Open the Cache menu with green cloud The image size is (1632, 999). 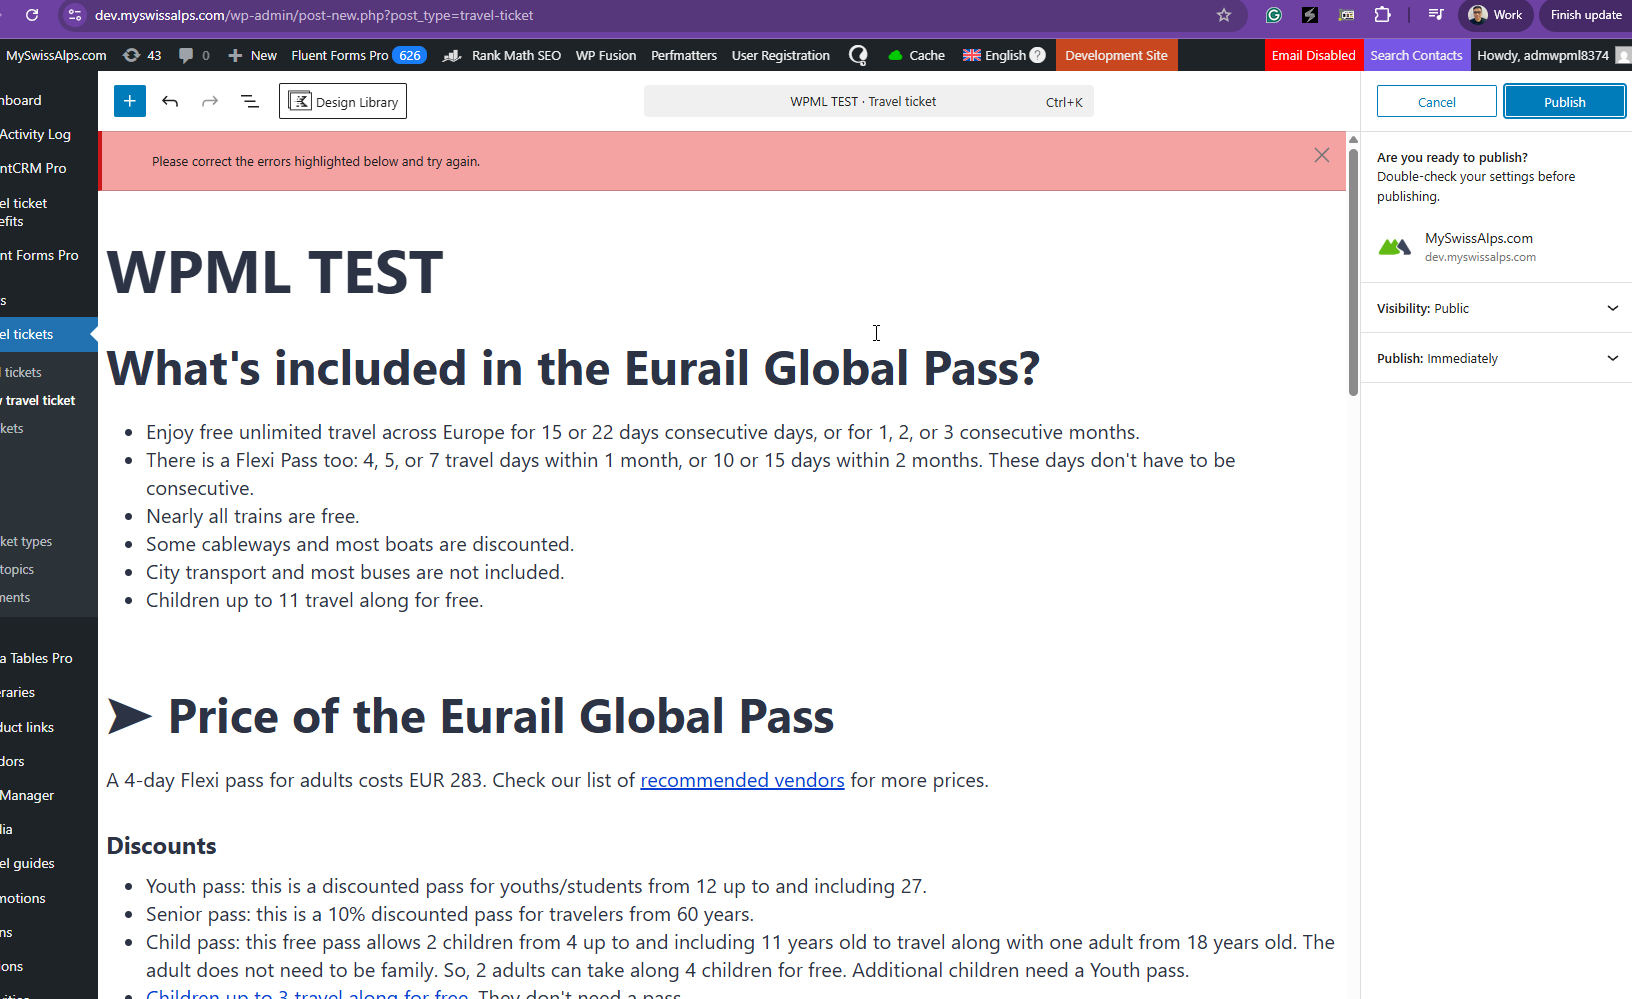(x=916, y=55)
